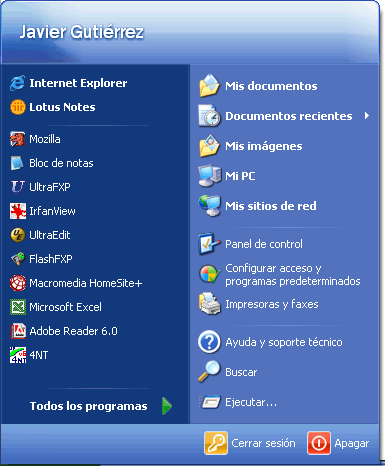Click the Apagar label
The width and height of the screenshot is (385, 466).
(352, 444)
